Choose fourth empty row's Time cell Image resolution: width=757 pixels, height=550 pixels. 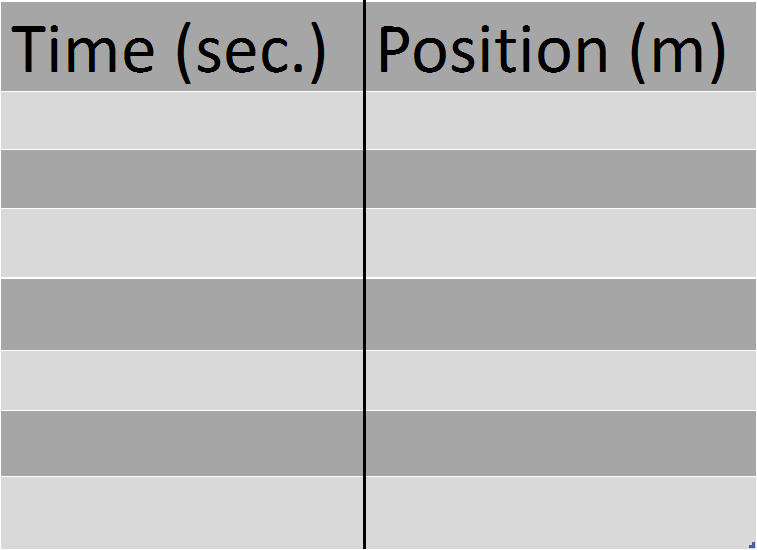[x=181, y=314]
